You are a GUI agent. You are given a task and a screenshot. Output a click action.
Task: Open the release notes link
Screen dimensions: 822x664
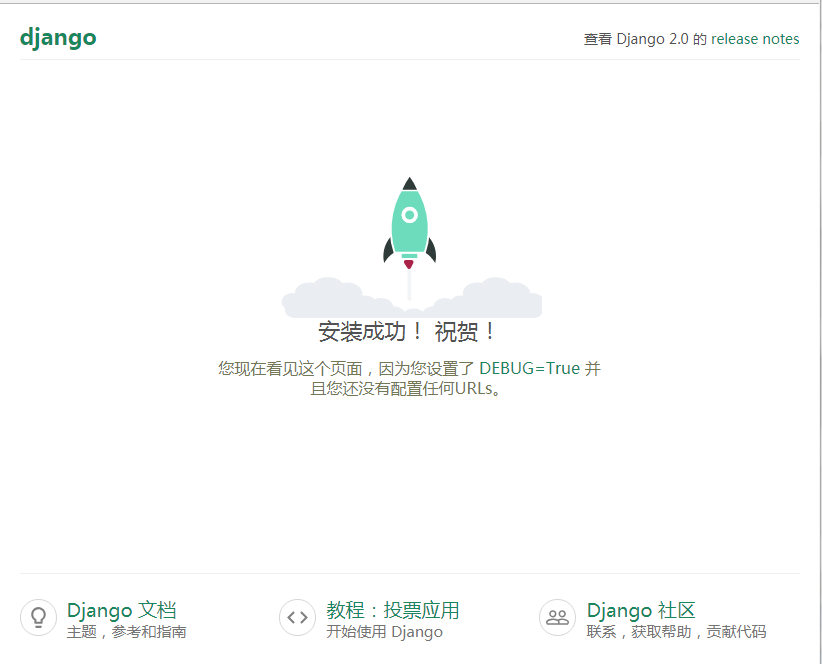tap(755, 39)
